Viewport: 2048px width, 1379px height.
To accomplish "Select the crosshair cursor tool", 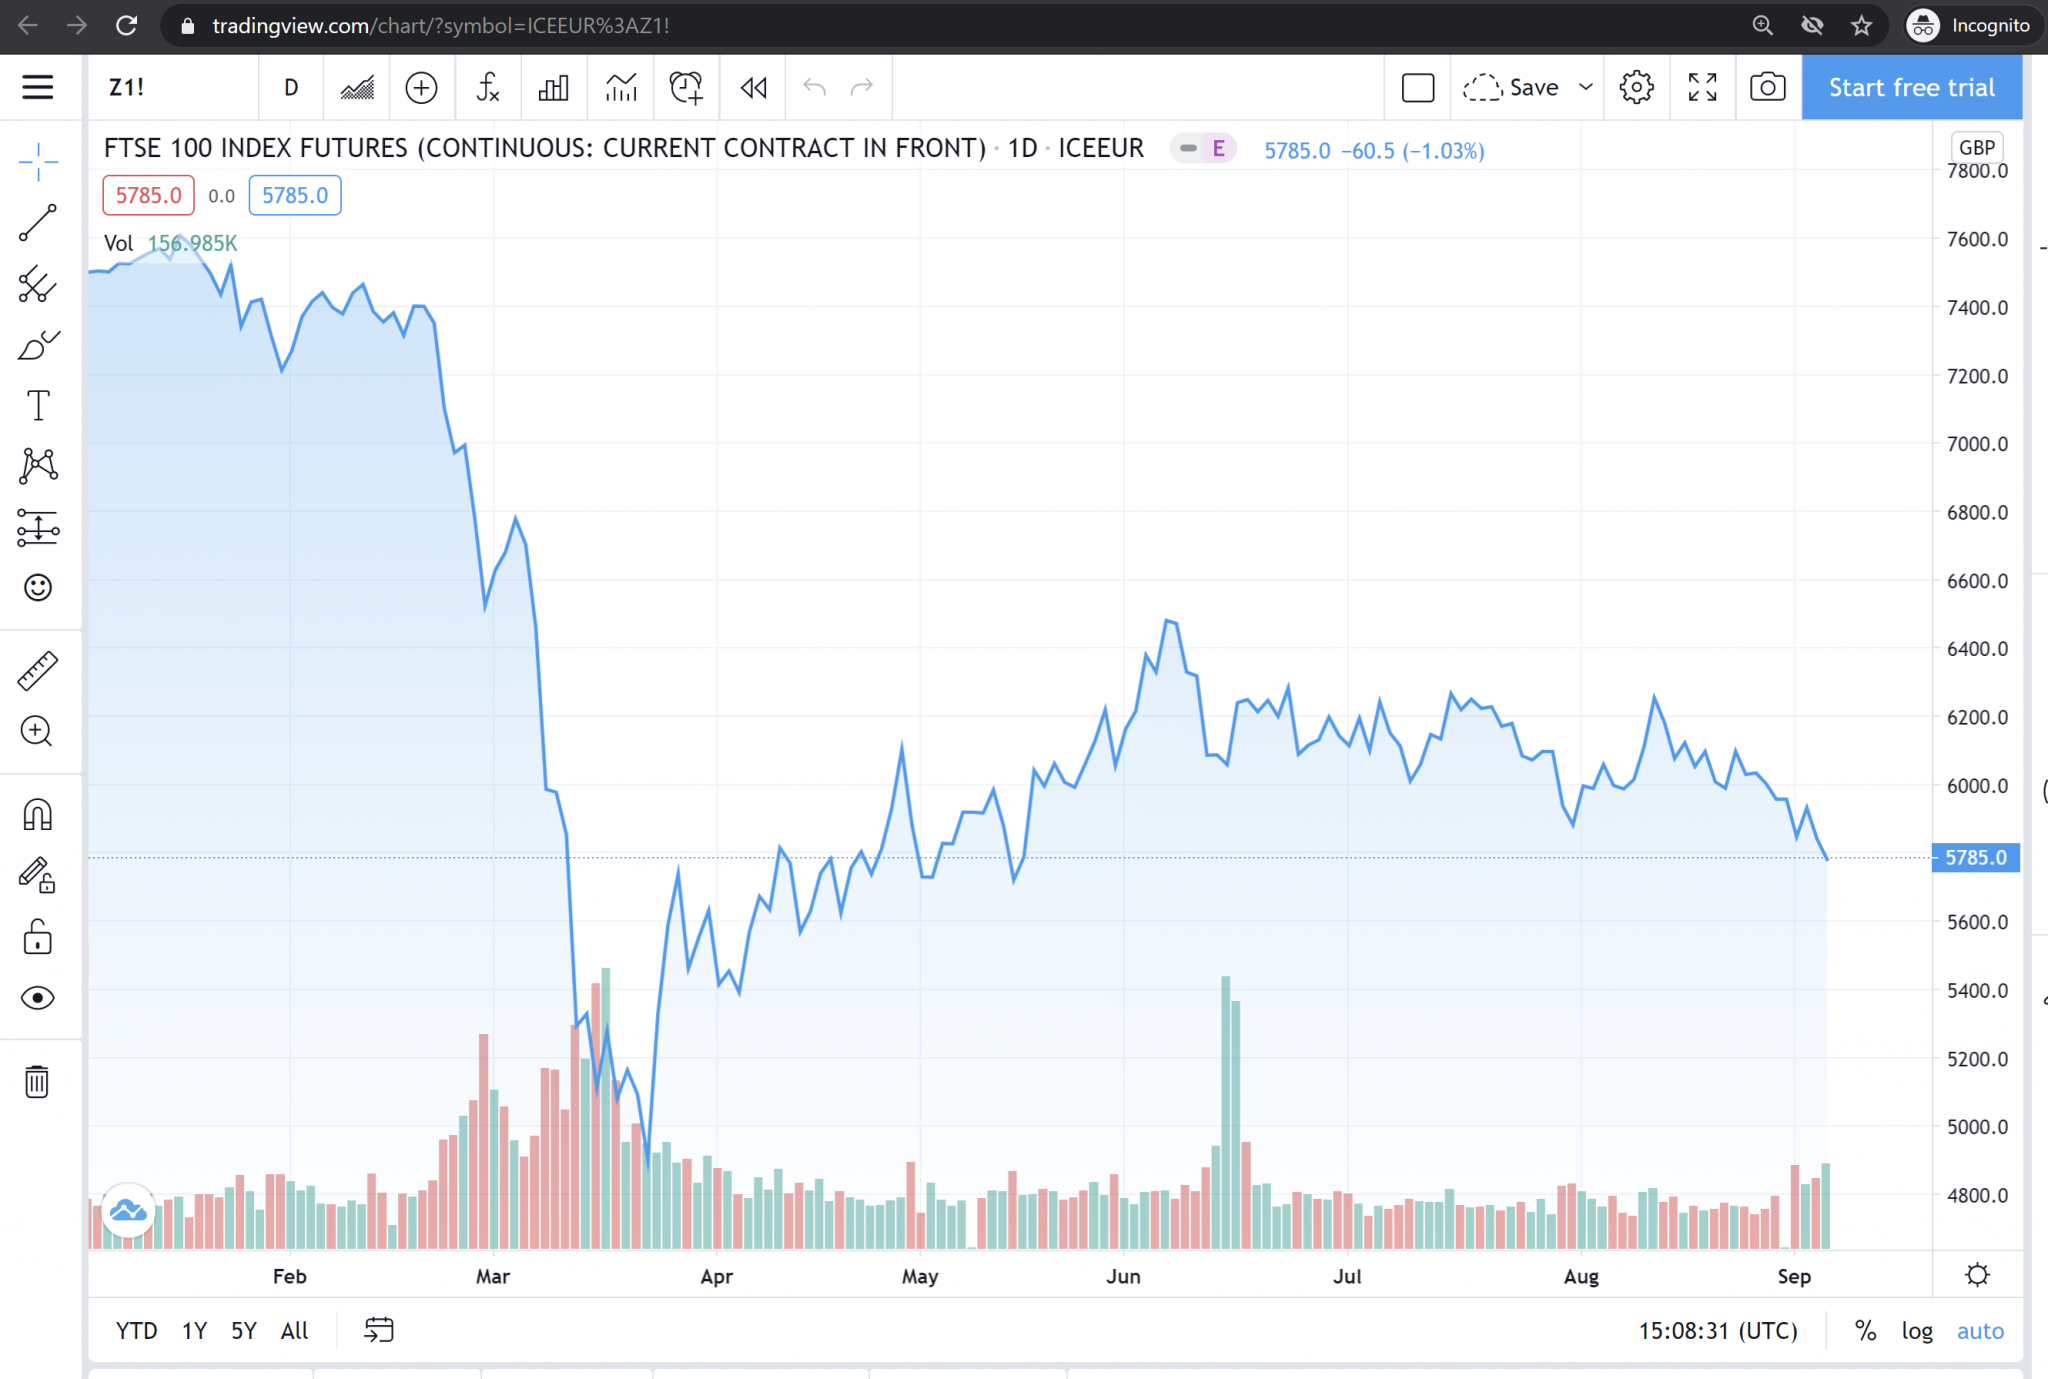I will pos(38,161).
